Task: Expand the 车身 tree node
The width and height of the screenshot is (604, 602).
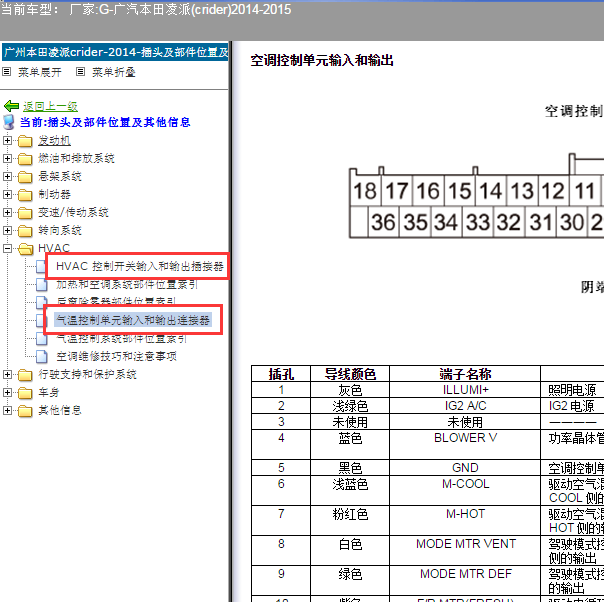Action: [x=7, y=392]
